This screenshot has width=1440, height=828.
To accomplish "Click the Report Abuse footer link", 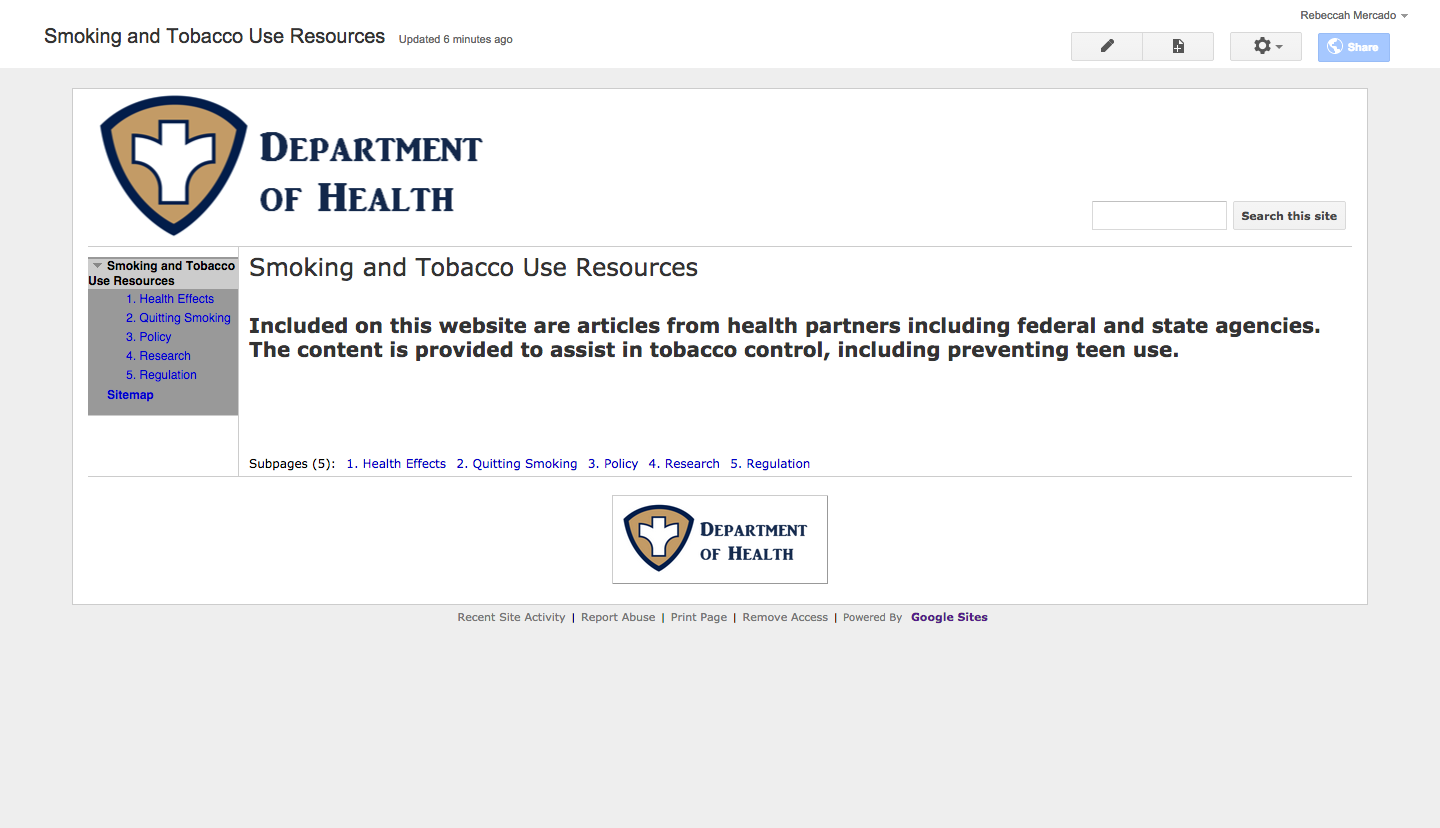I will coord(618,618).
